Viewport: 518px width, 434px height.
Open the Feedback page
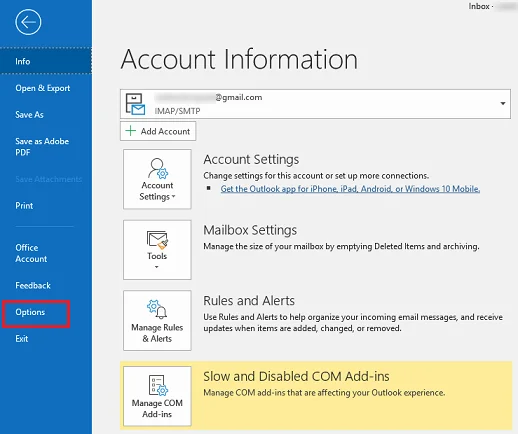coord(33,285)
